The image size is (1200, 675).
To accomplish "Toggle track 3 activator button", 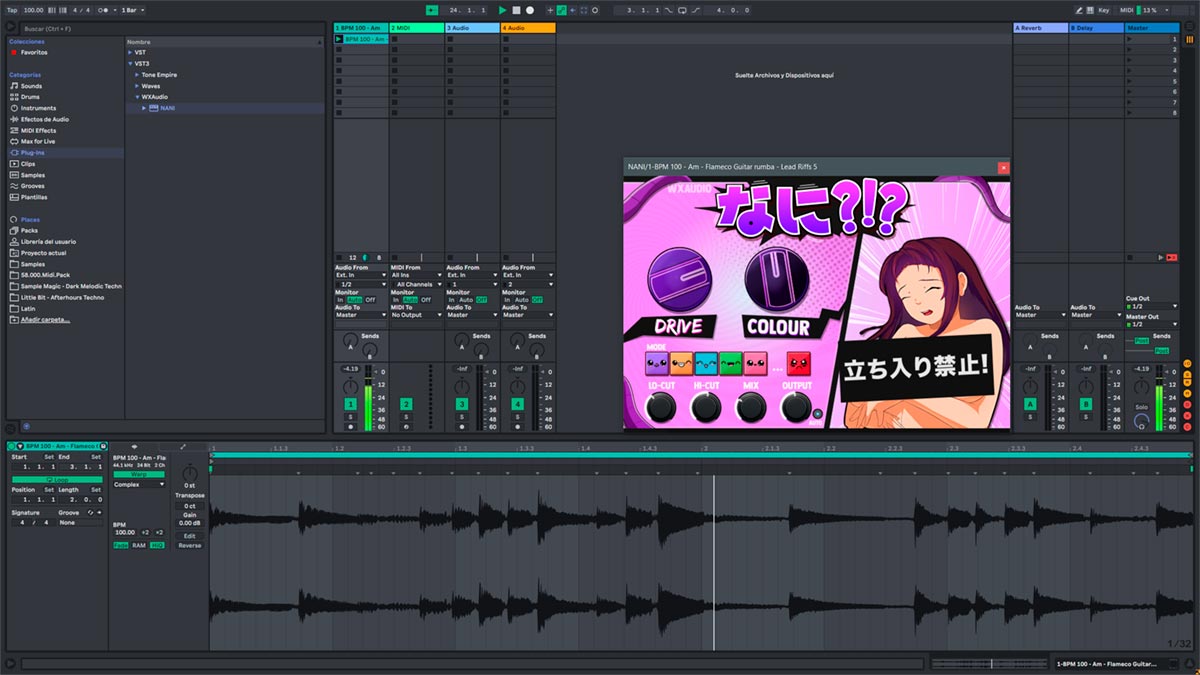I will [x=462, y=403].
